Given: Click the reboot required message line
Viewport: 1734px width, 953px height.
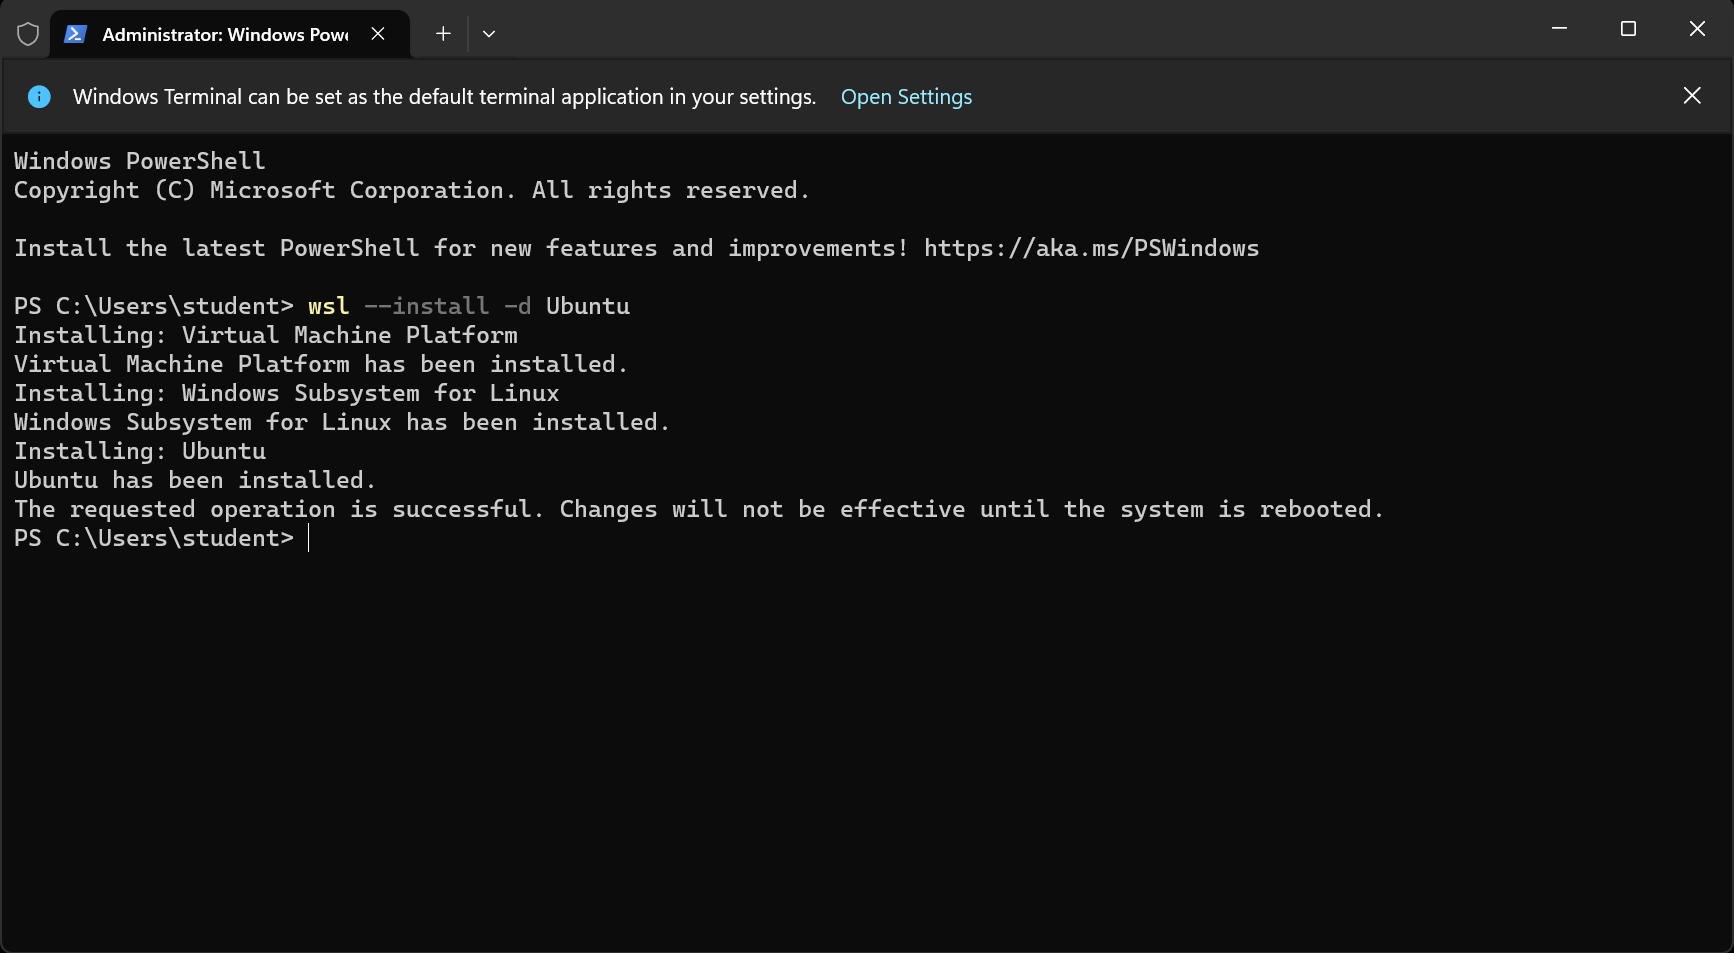Looking at the screenshot, I should [698, 508].
